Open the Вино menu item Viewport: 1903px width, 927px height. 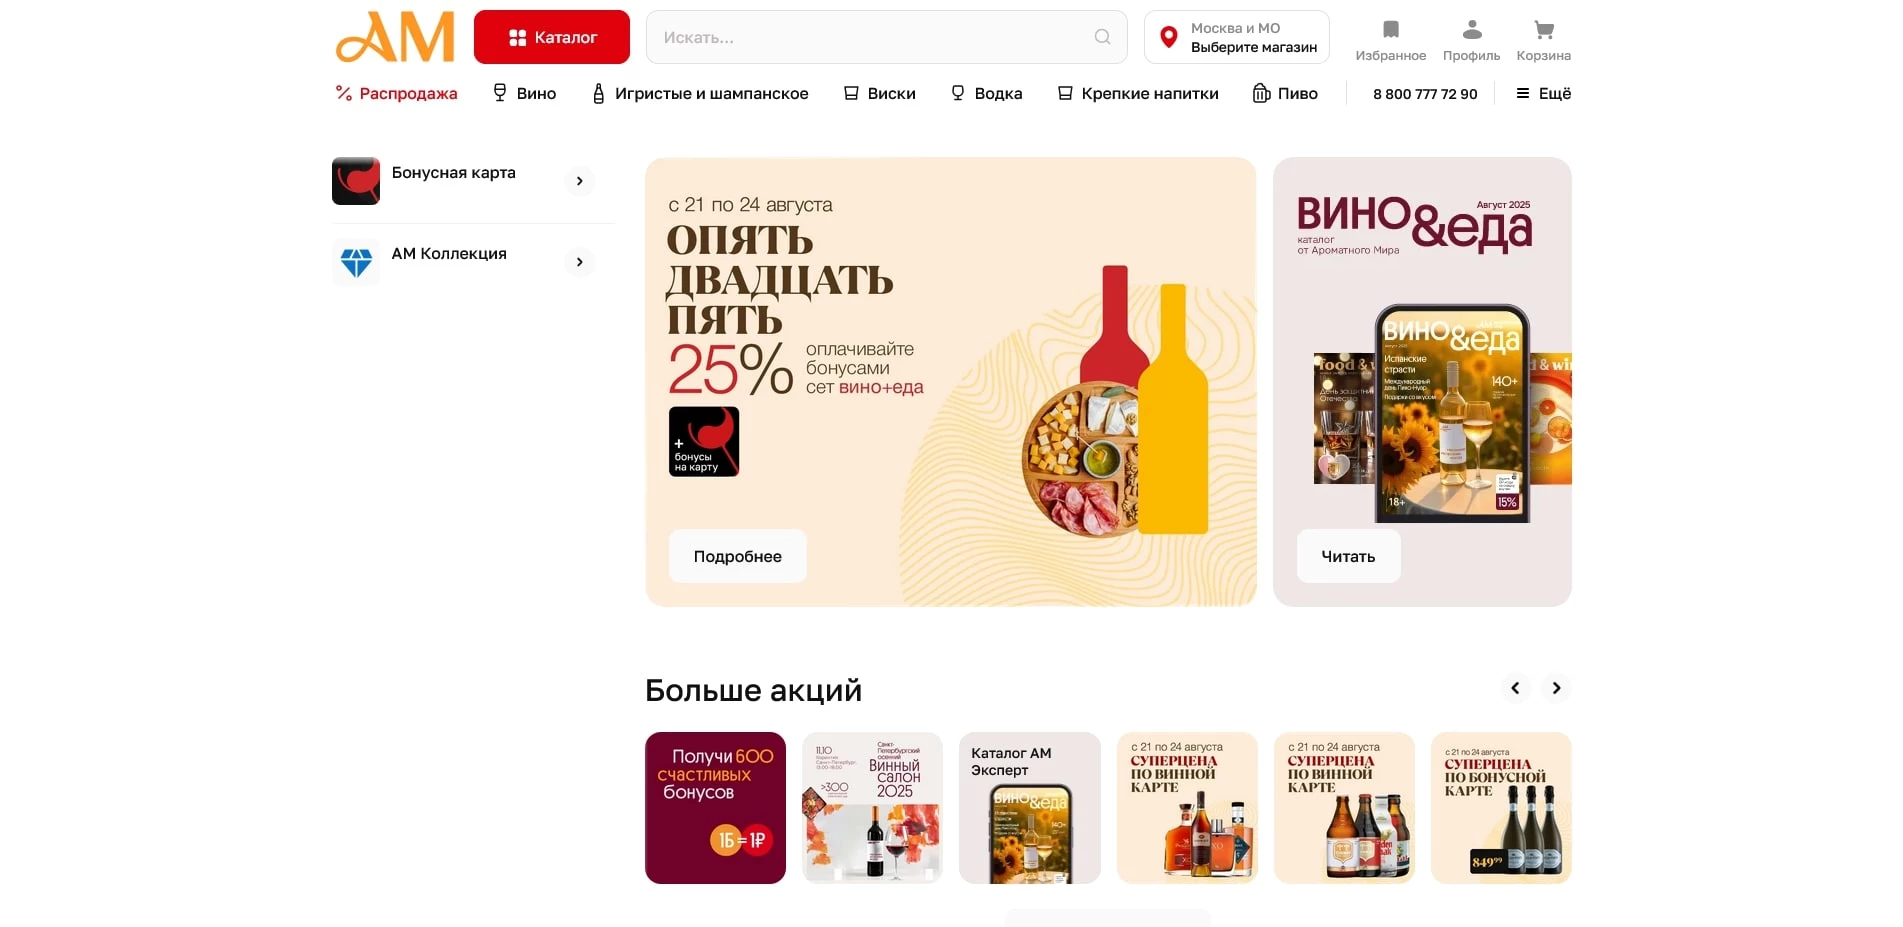524,93
